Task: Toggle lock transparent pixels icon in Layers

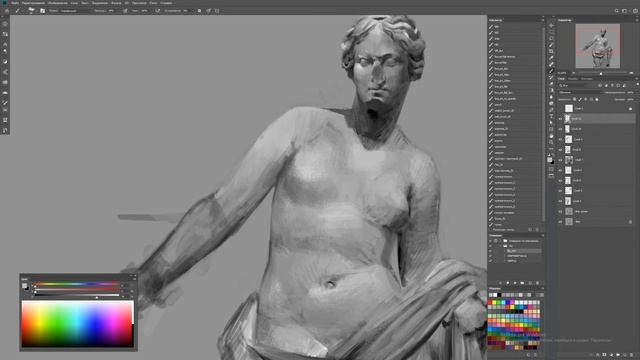Action: click(x=575, y=99)
